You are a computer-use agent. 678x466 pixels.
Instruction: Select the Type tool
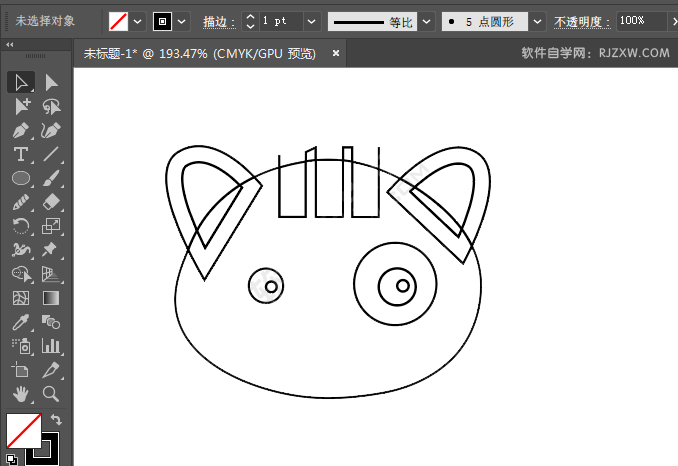(x=20, y=155)
